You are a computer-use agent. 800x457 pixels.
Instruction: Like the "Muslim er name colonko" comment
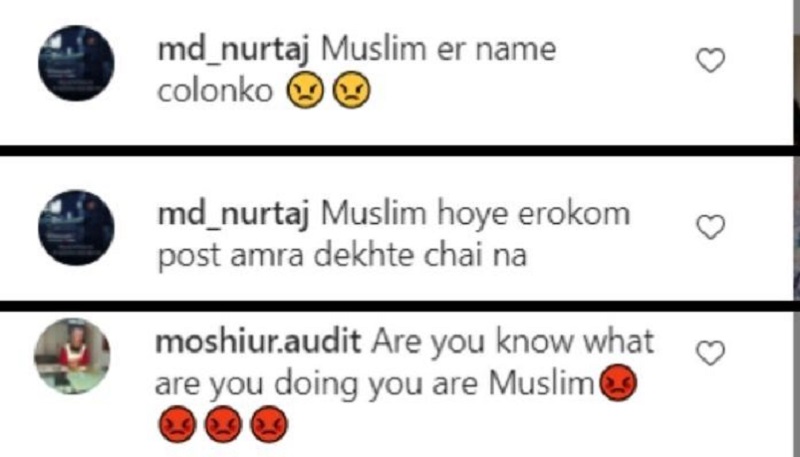(x=711, y=60)
